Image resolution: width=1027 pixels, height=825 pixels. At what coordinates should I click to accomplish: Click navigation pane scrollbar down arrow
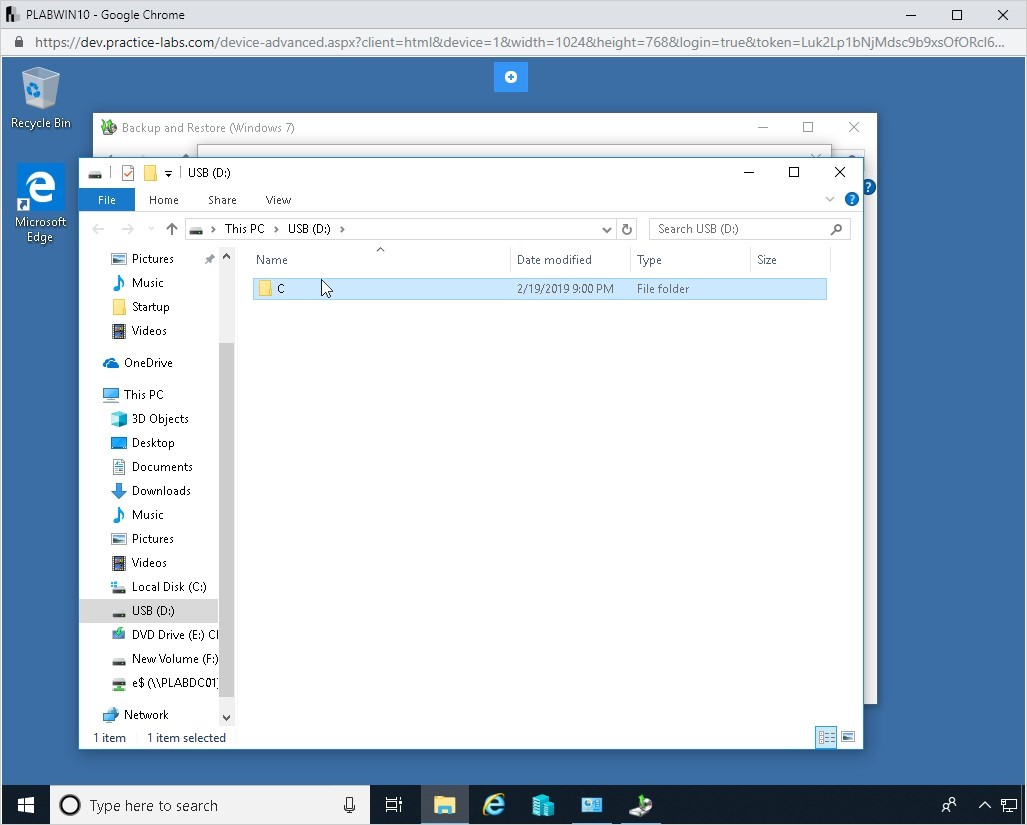(x=227, y=718)
